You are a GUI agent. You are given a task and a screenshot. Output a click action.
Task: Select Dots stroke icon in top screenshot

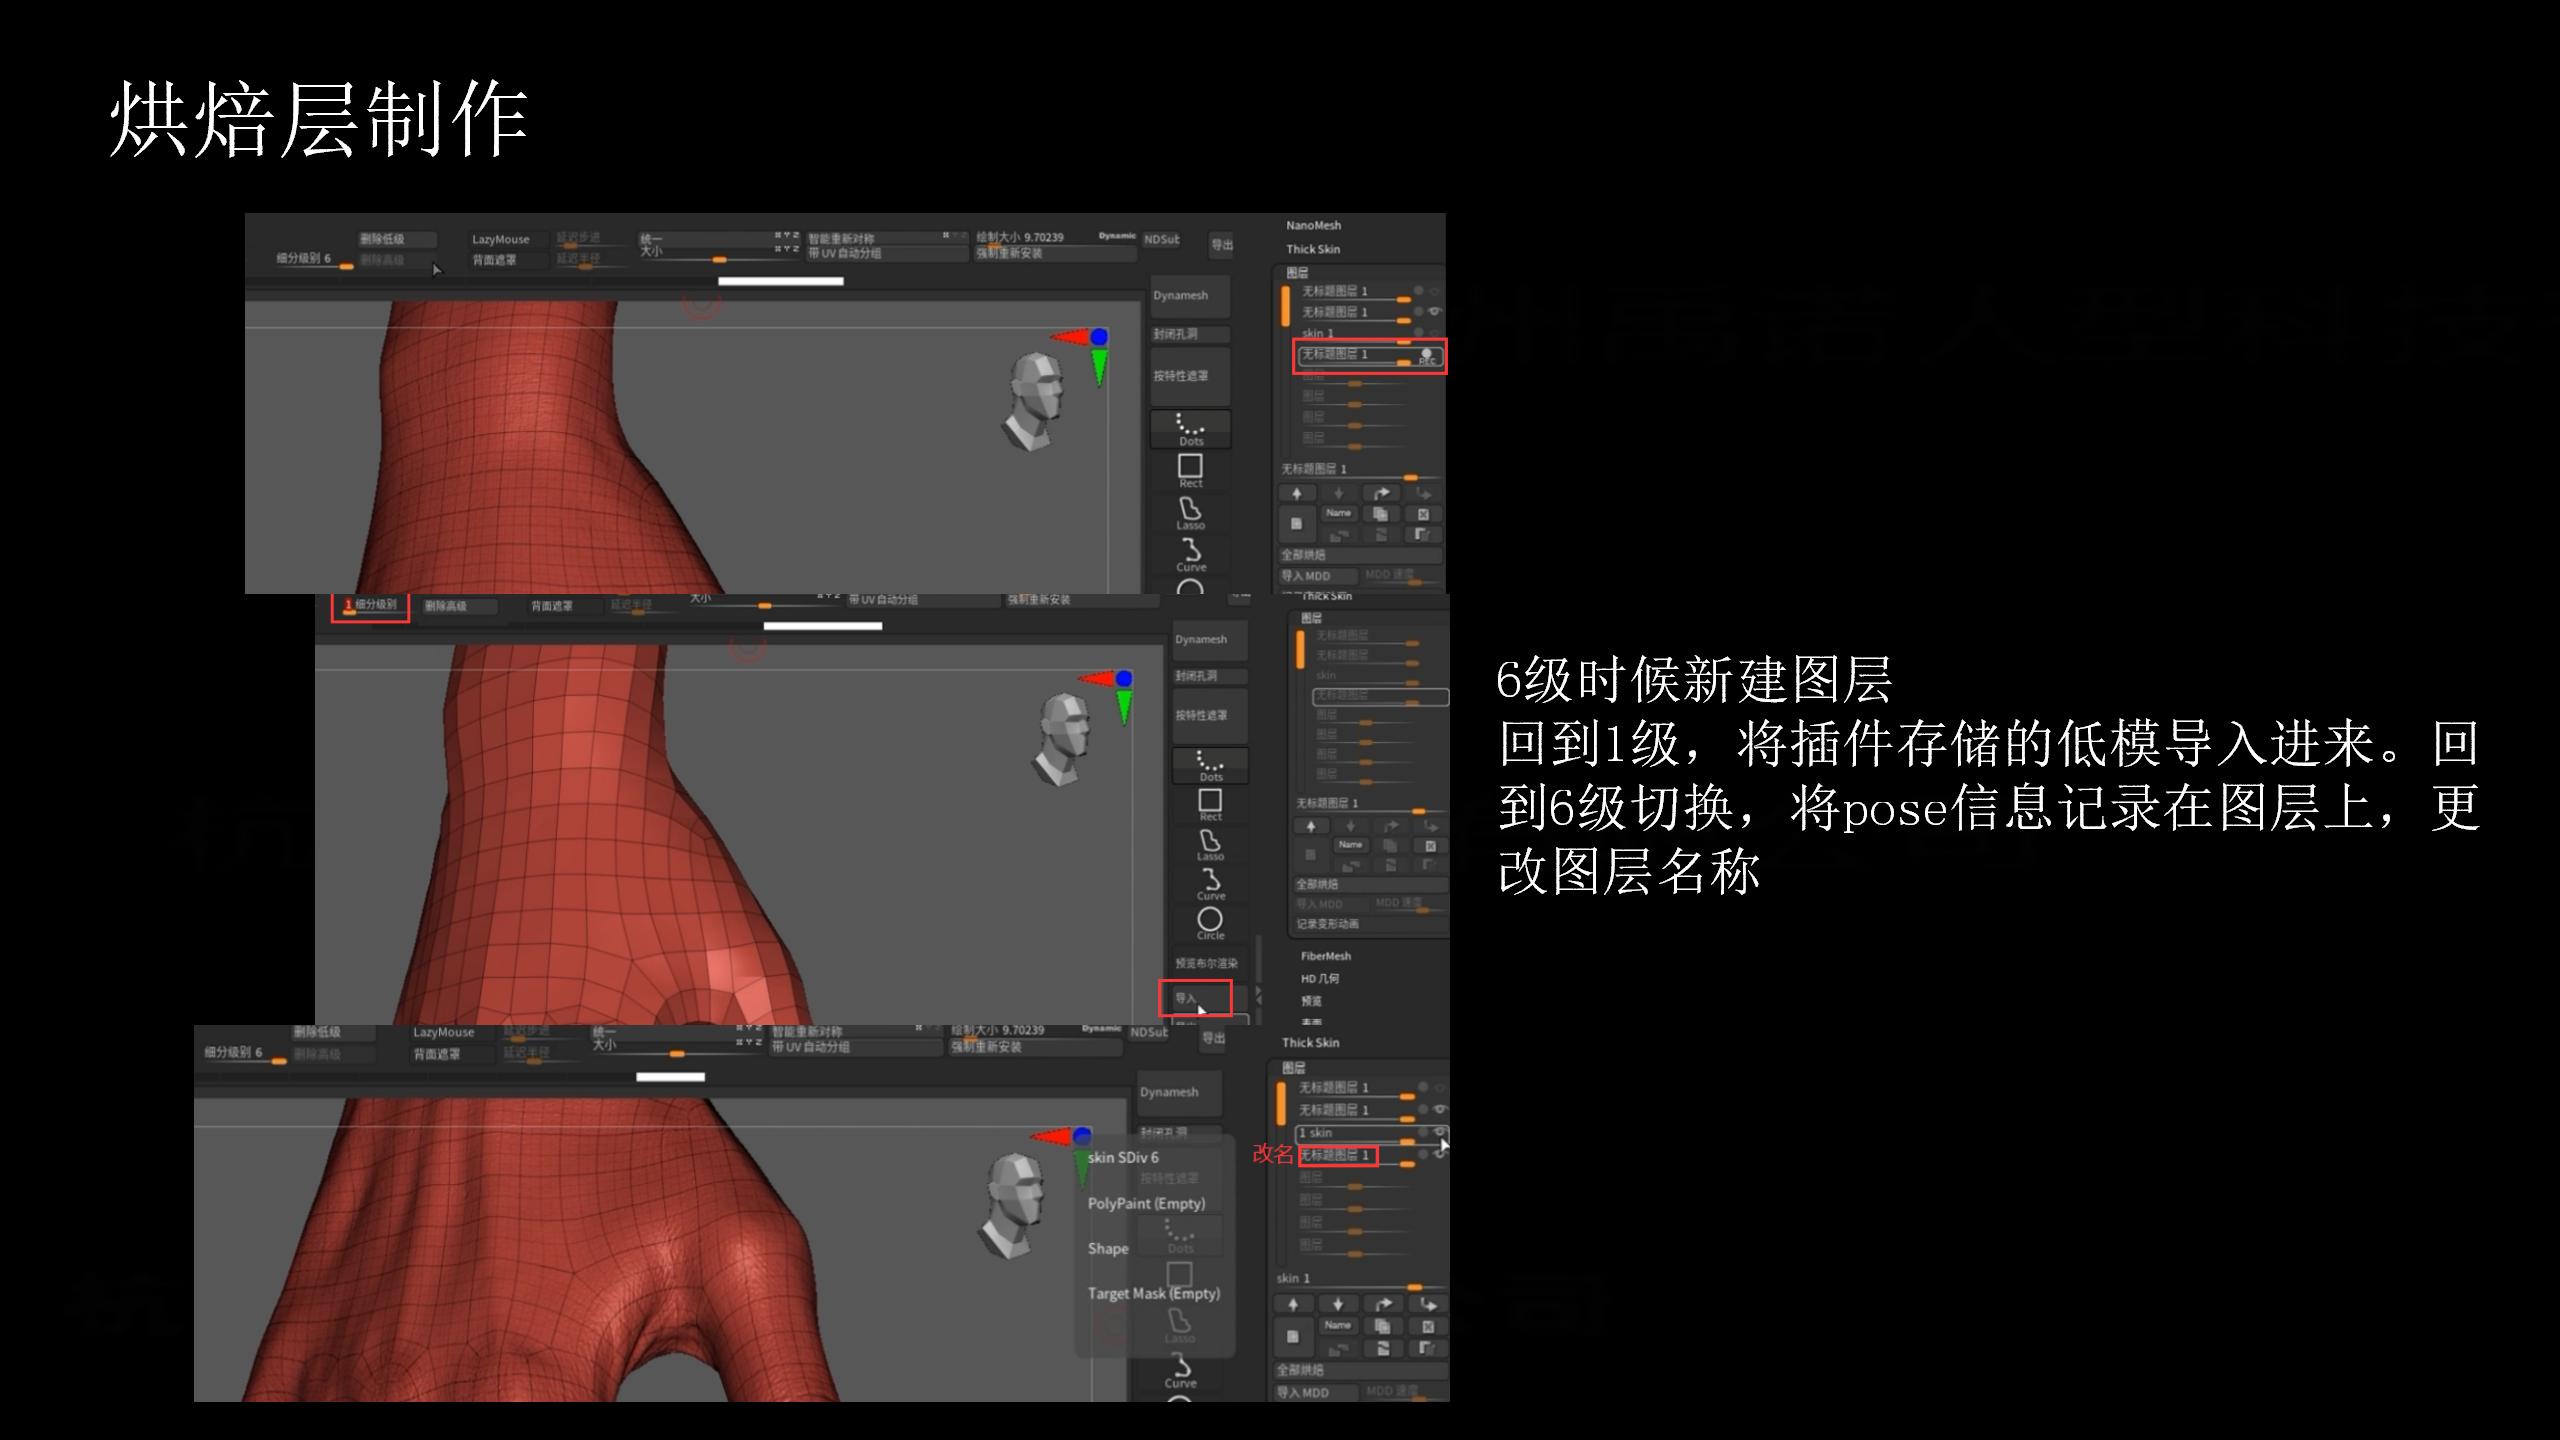coord(1190,429)
